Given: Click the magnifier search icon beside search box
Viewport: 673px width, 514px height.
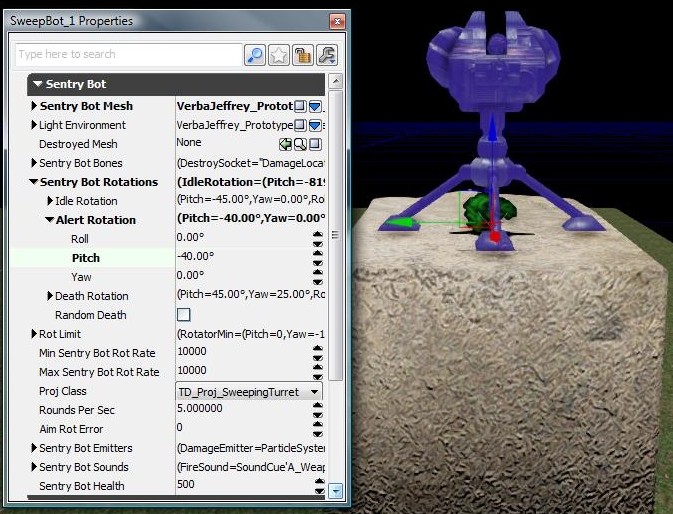Looking at the screenshot, I should [255, 55].
